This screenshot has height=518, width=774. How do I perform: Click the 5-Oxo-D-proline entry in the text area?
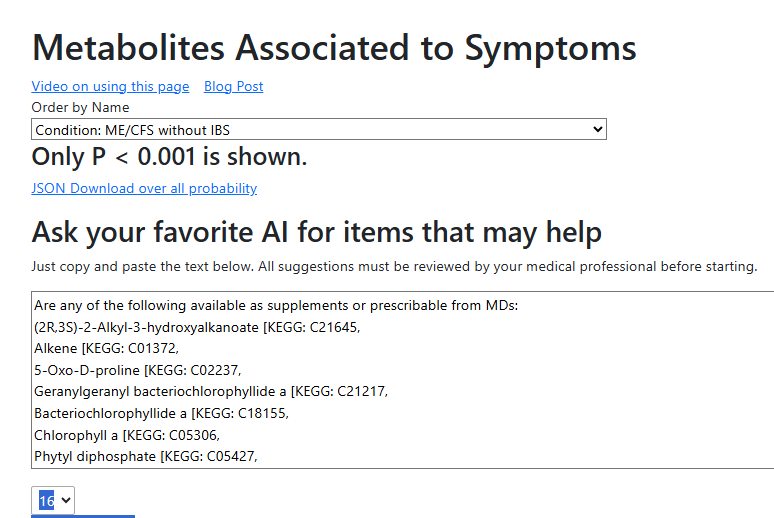tap(137, 370)
